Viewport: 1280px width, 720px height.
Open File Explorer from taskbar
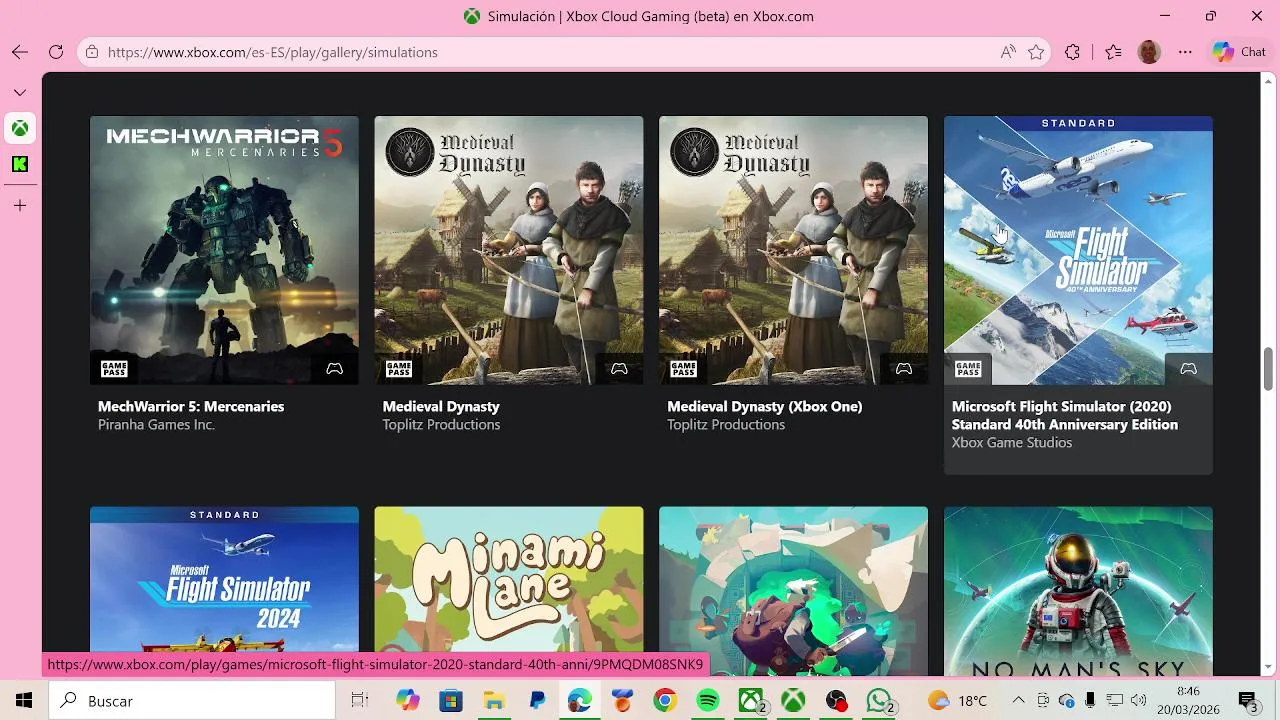(494, 701)
